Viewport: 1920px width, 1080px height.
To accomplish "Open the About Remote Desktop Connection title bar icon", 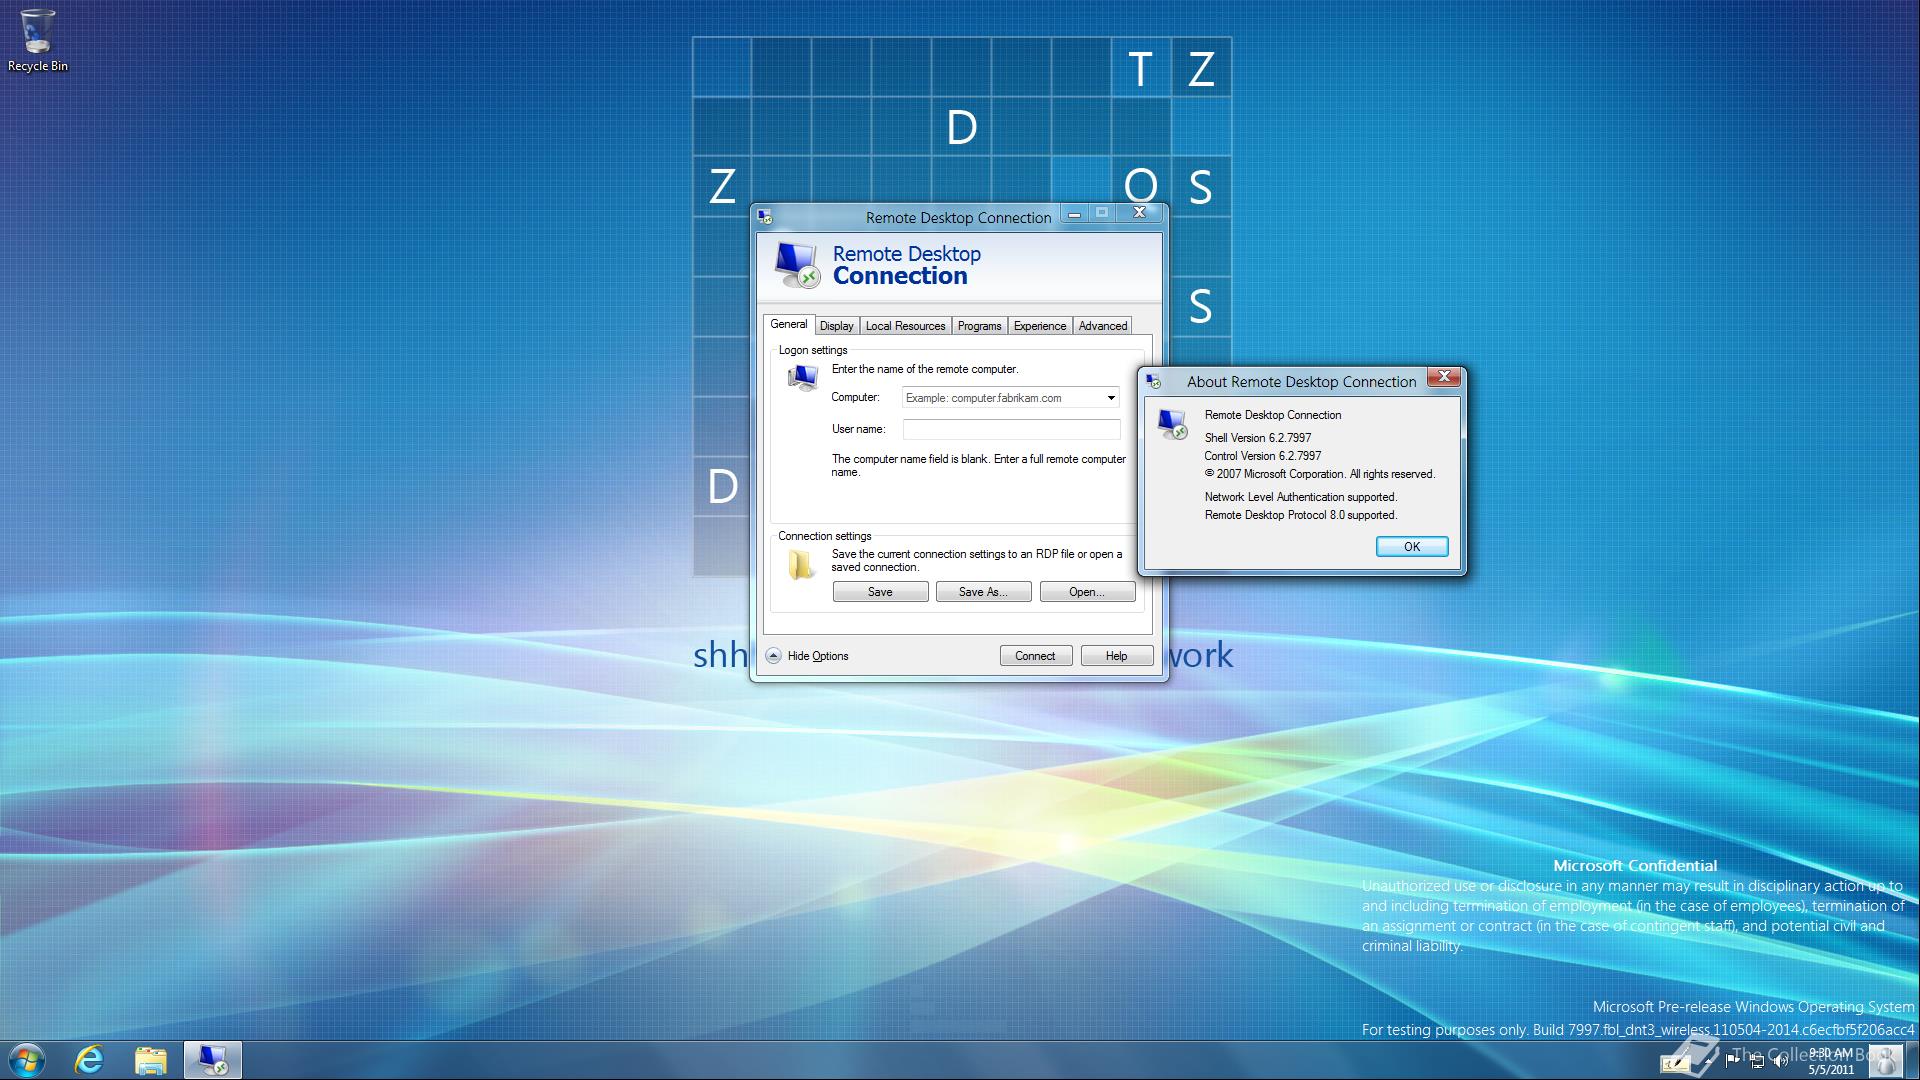I will coord(1154,381).
